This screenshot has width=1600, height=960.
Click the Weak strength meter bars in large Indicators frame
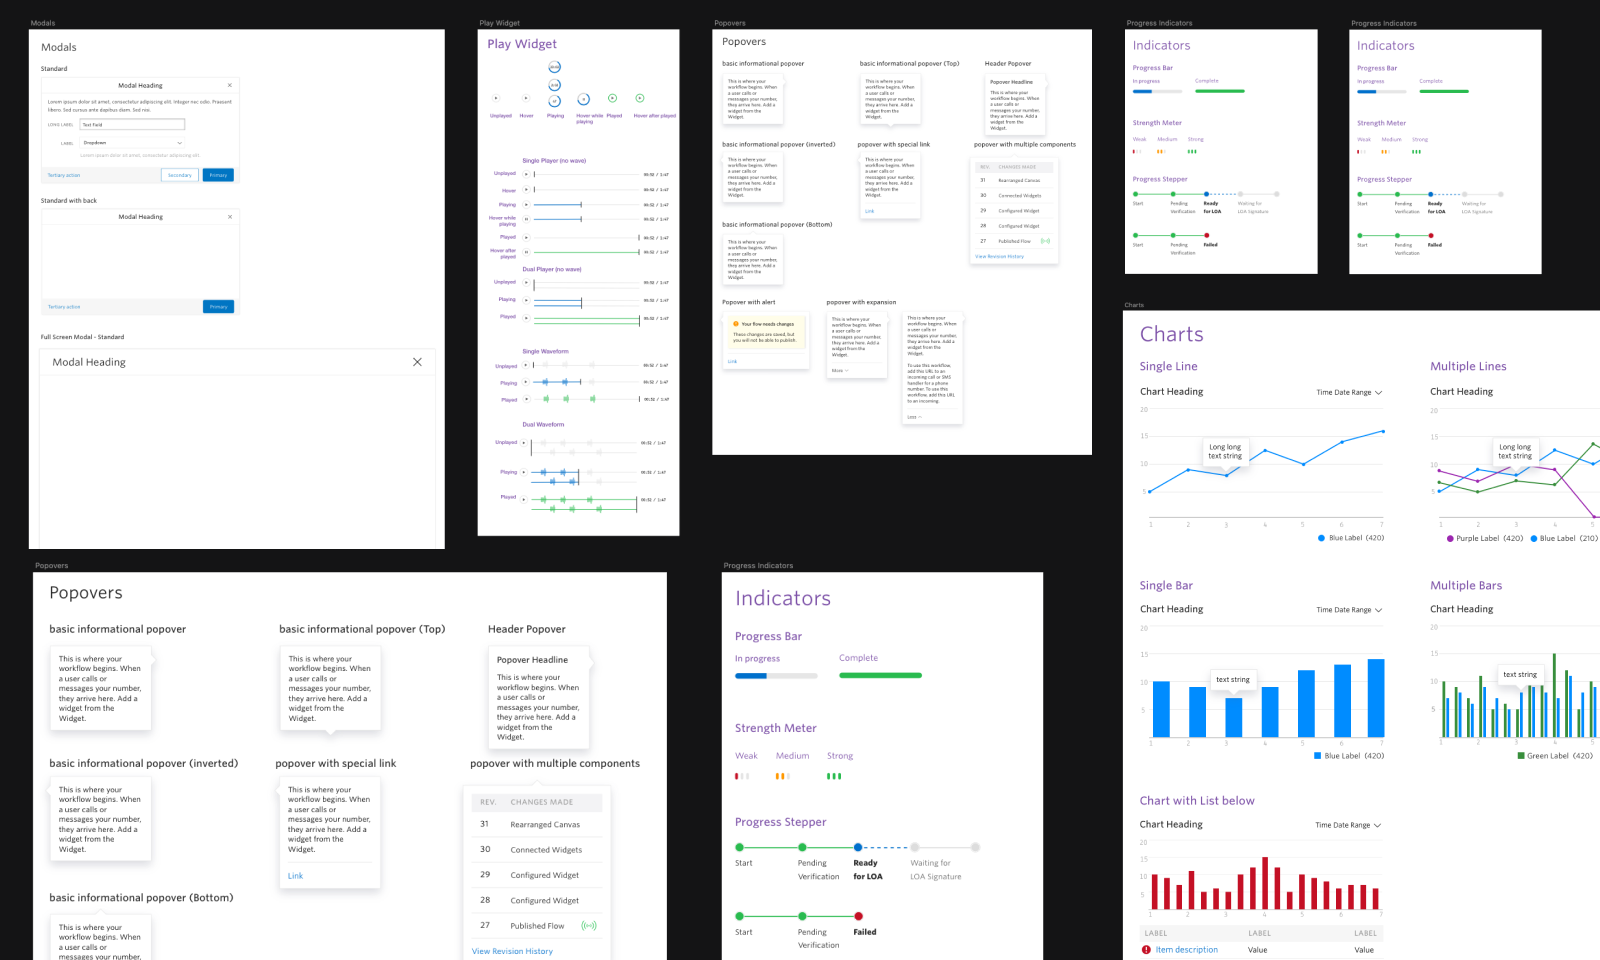coord(742,776)
